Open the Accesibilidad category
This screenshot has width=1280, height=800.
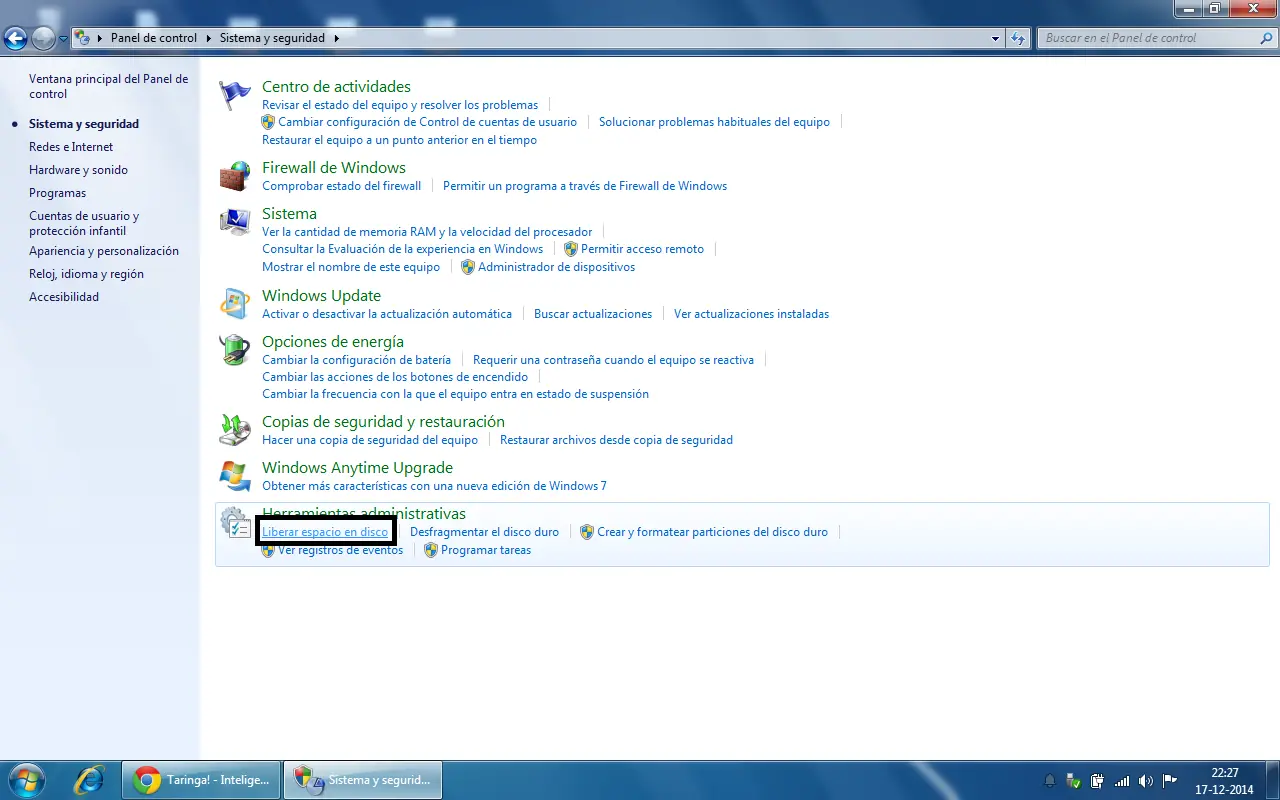[x=64, y=297]
